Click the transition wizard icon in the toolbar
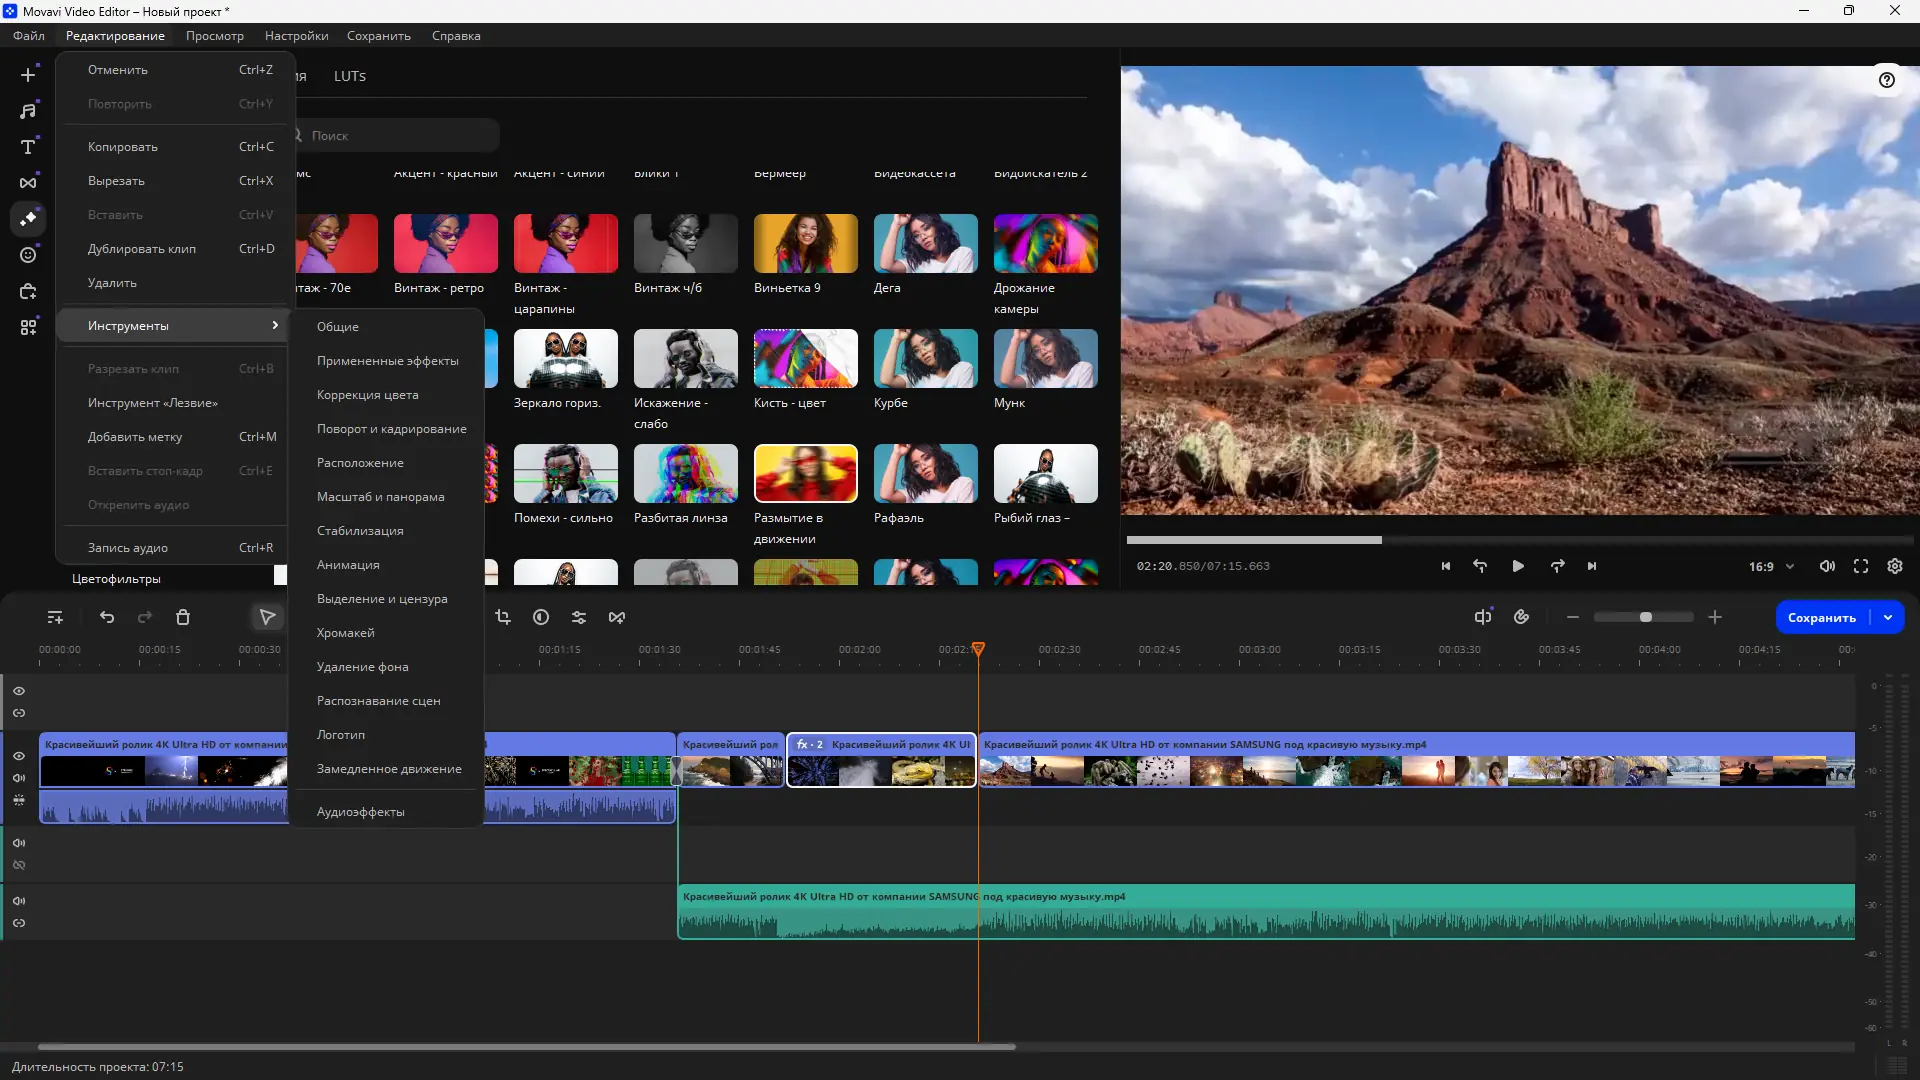 pos(617,618)
